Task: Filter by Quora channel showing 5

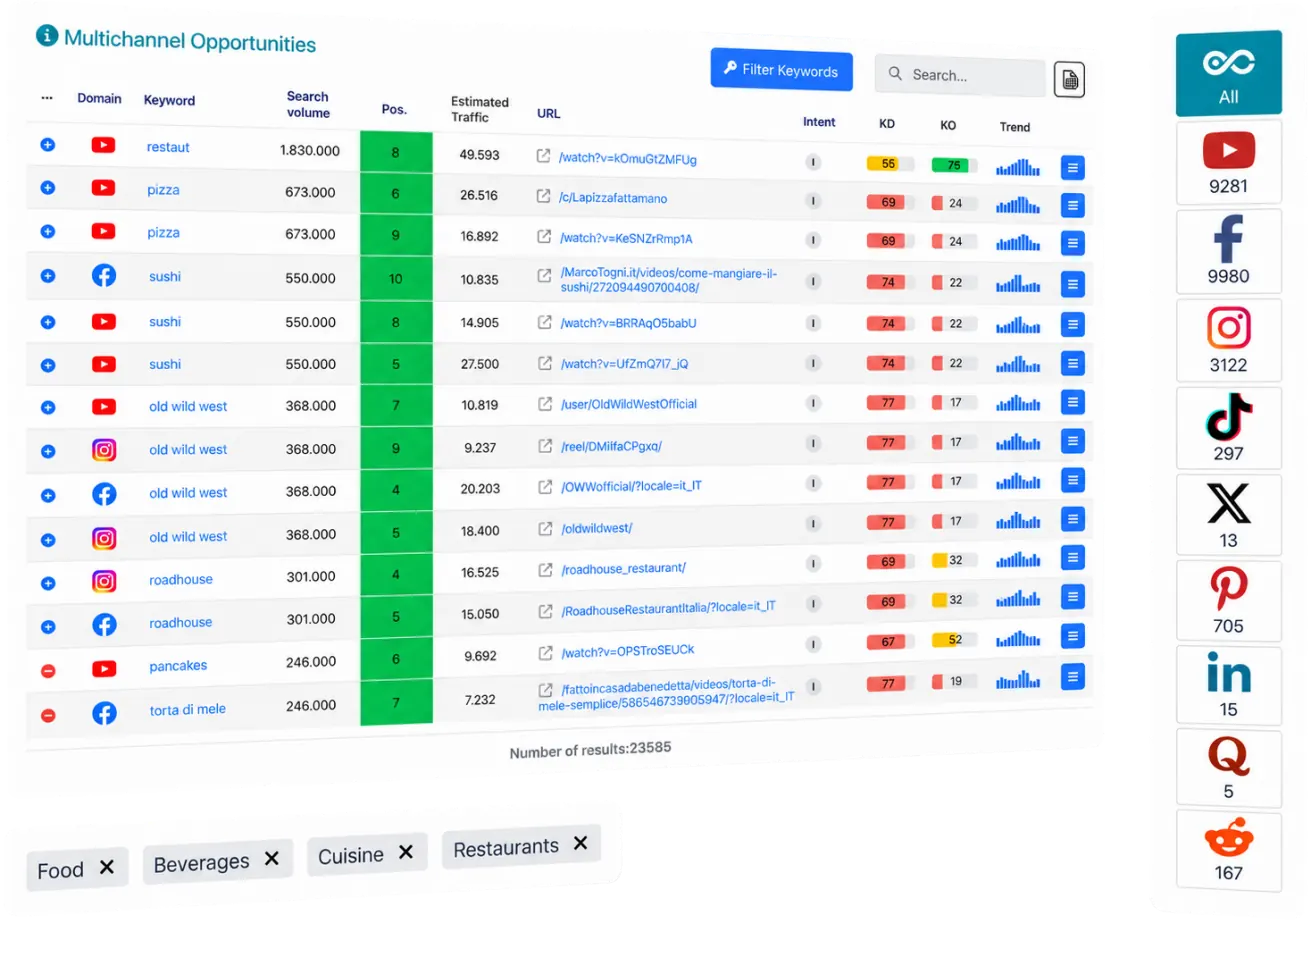Action: [x=1228, y=768]
